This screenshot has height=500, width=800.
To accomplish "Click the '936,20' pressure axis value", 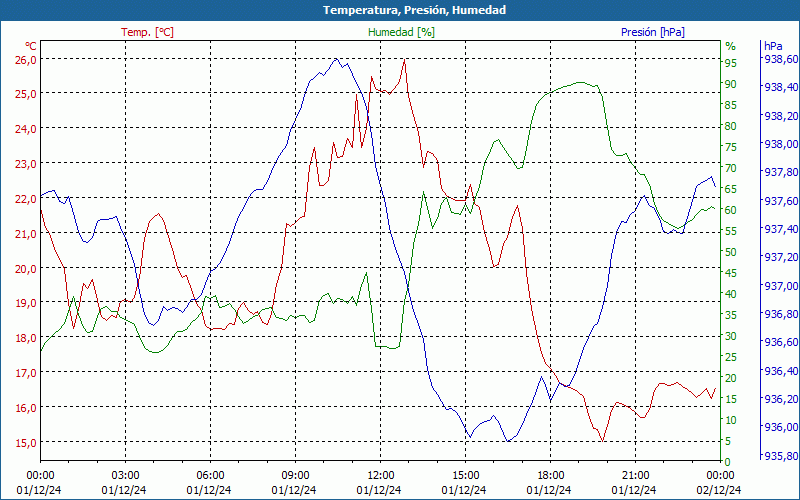I will pos(780,398).
